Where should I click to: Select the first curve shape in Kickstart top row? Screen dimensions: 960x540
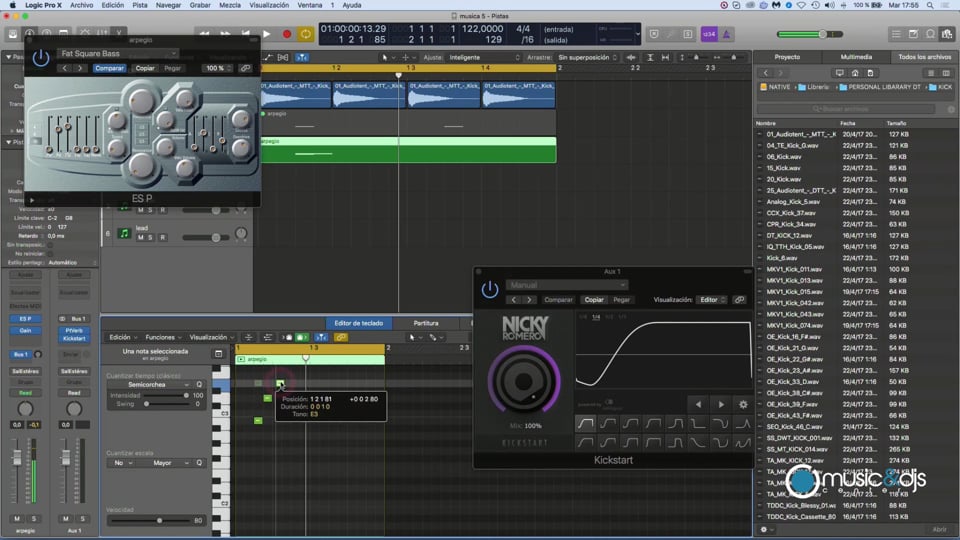(585, 423)
